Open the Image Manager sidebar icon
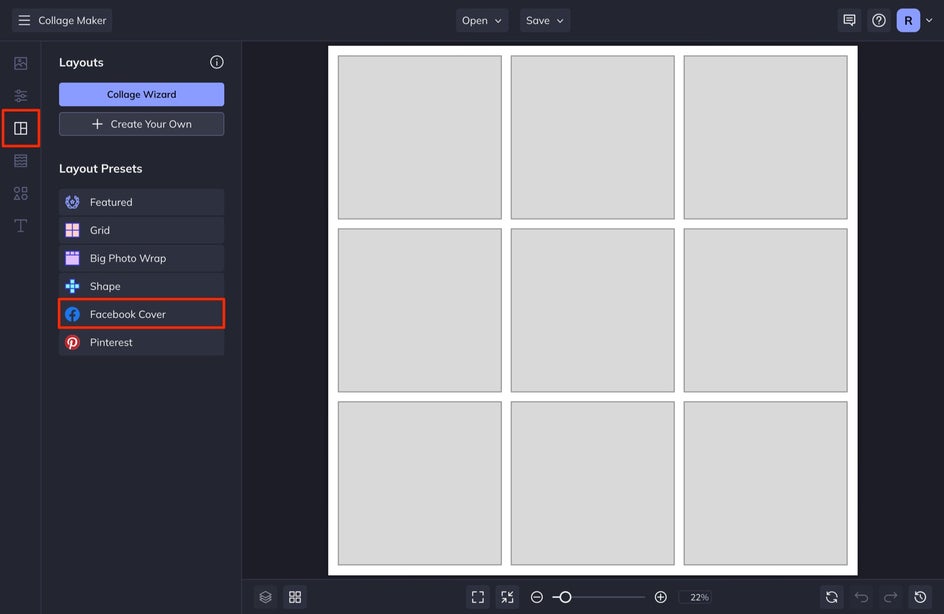 point(20,63)
